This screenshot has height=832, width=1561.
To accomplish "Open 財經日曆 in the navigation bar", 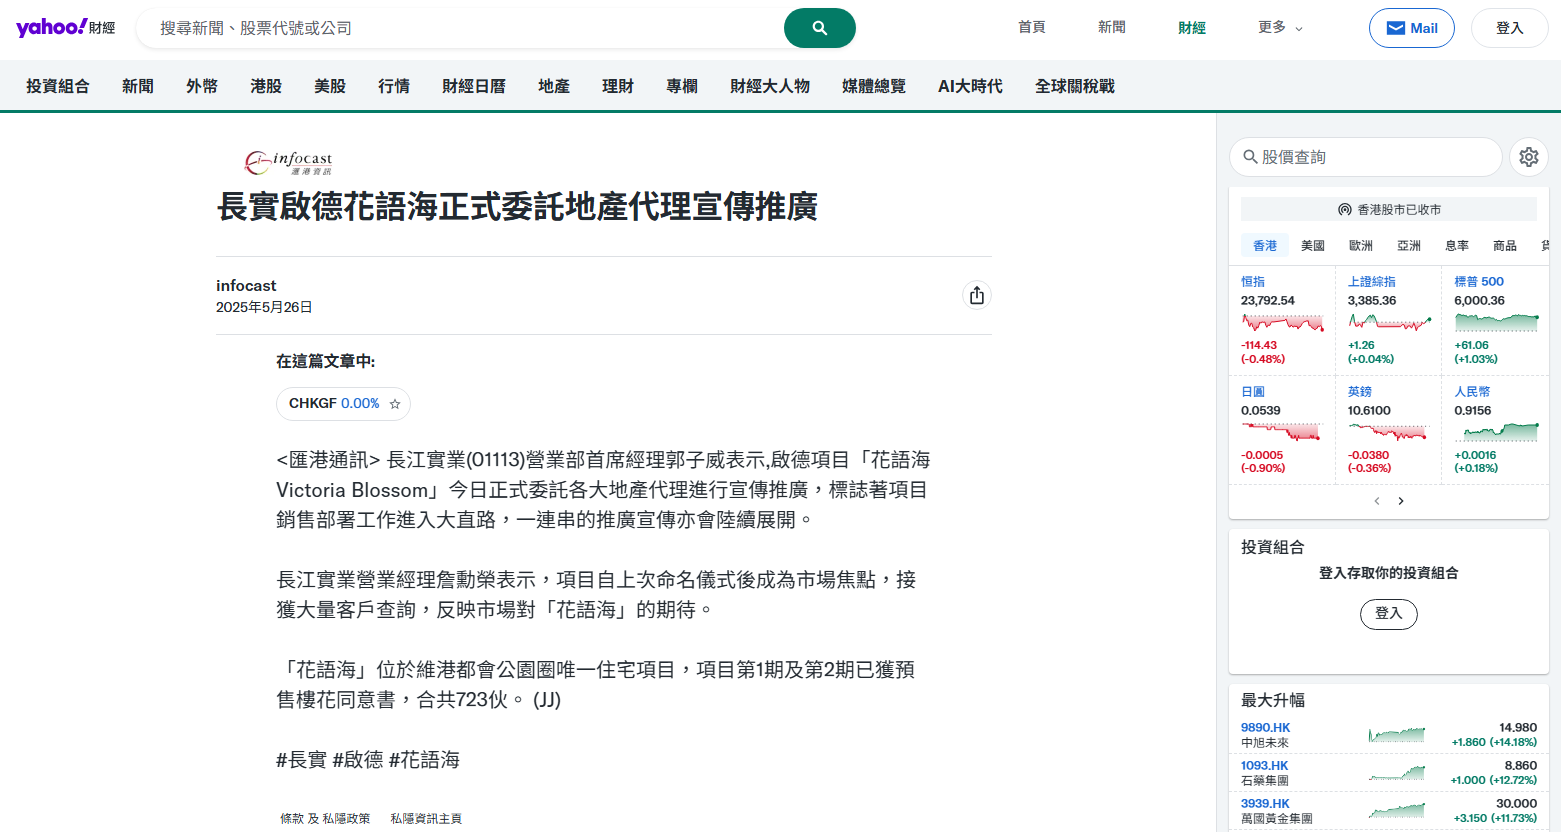I will 474,86.
